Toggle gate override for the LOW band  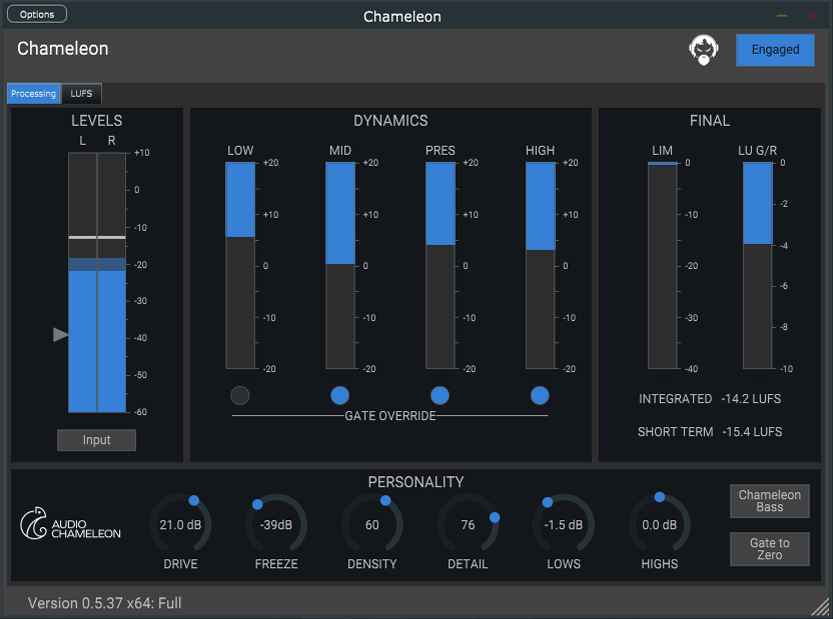point(240,395)
